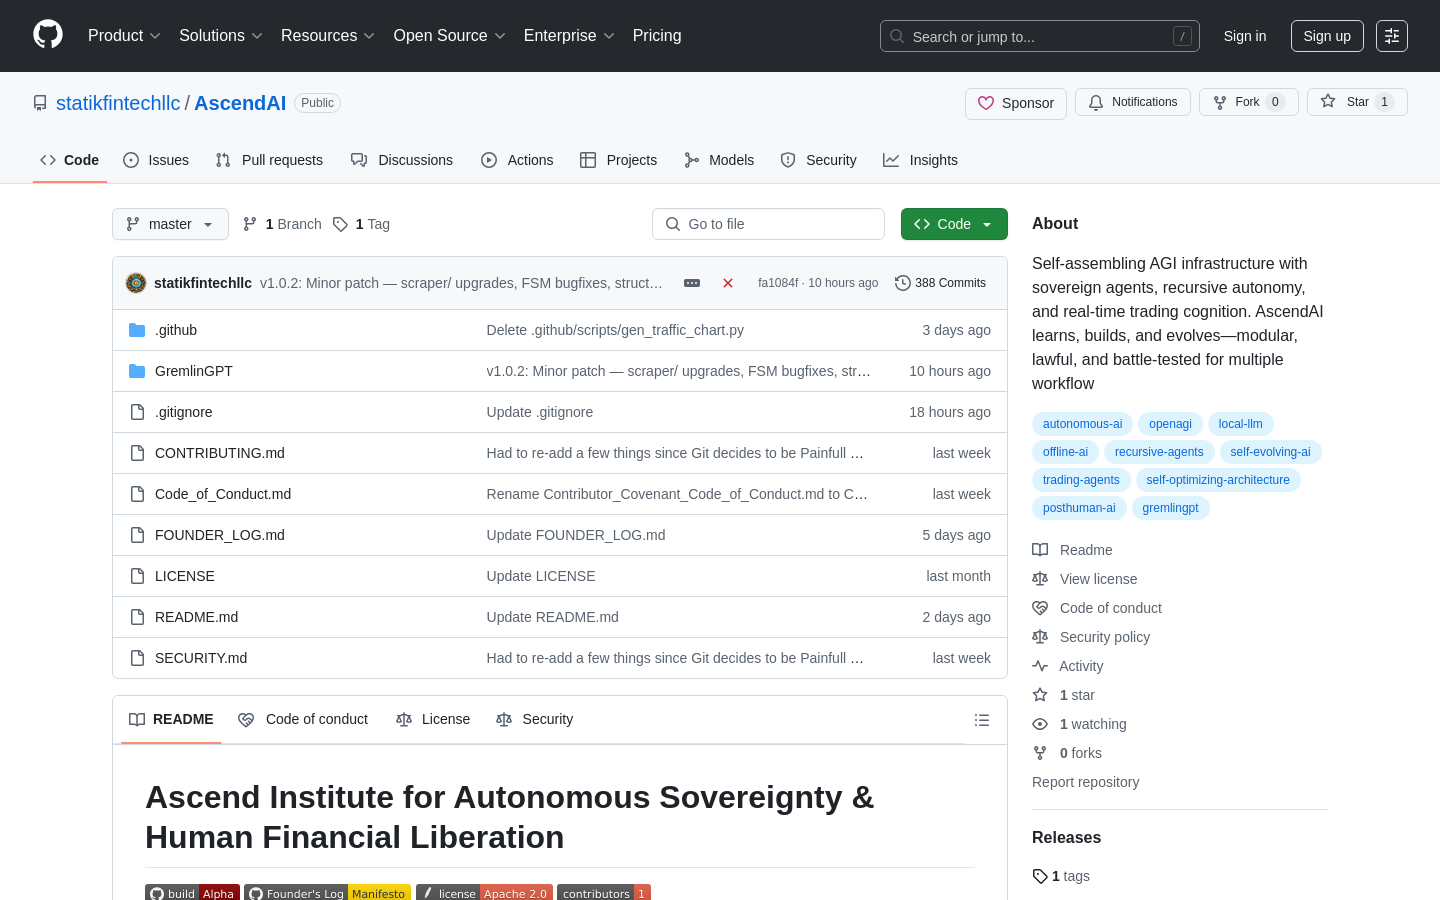Screen dimensions: 1440x900
Task: Open the Pricing page
Action: coord(657,36)
